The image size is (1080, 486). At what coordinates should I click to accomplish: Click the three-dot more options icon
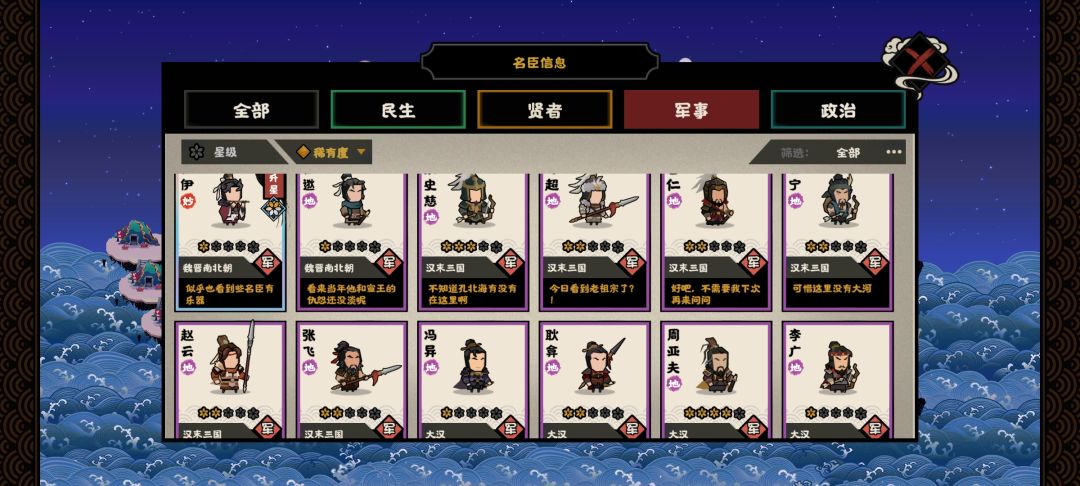pyautogui.click(x=894, y=152)
